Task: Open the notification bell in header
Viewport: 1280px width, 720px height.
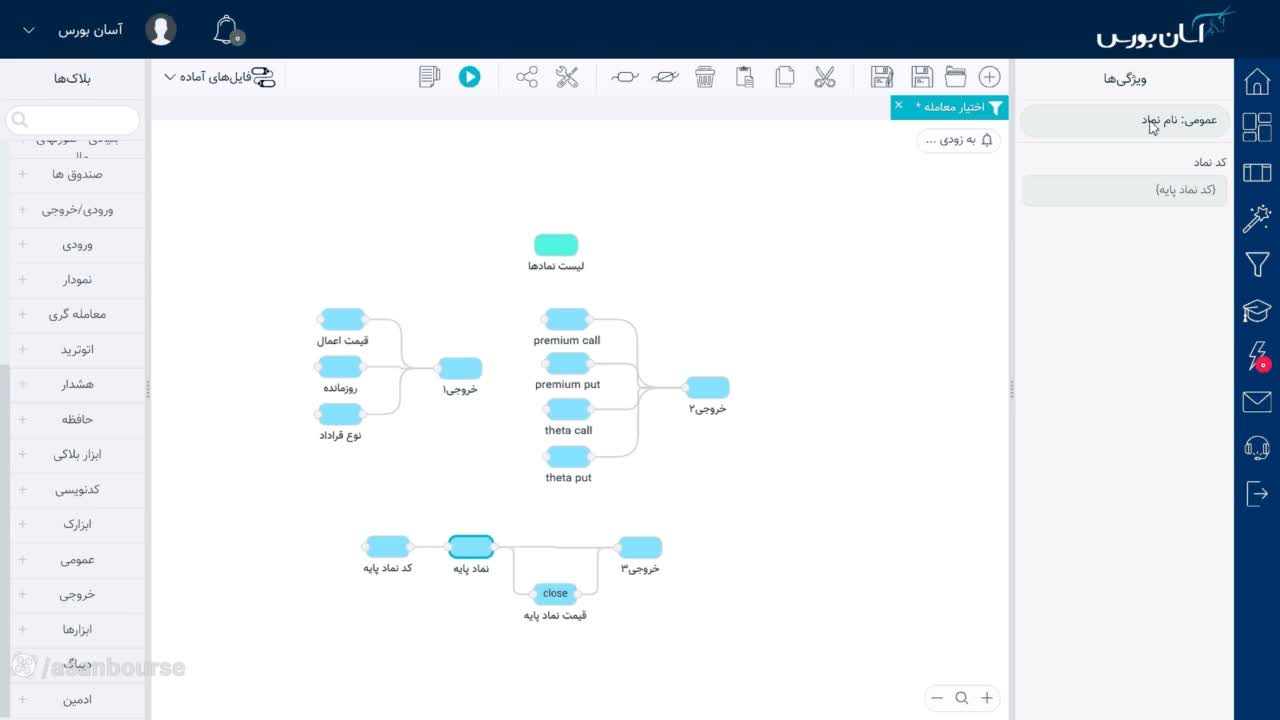Action: coord(227,30)
